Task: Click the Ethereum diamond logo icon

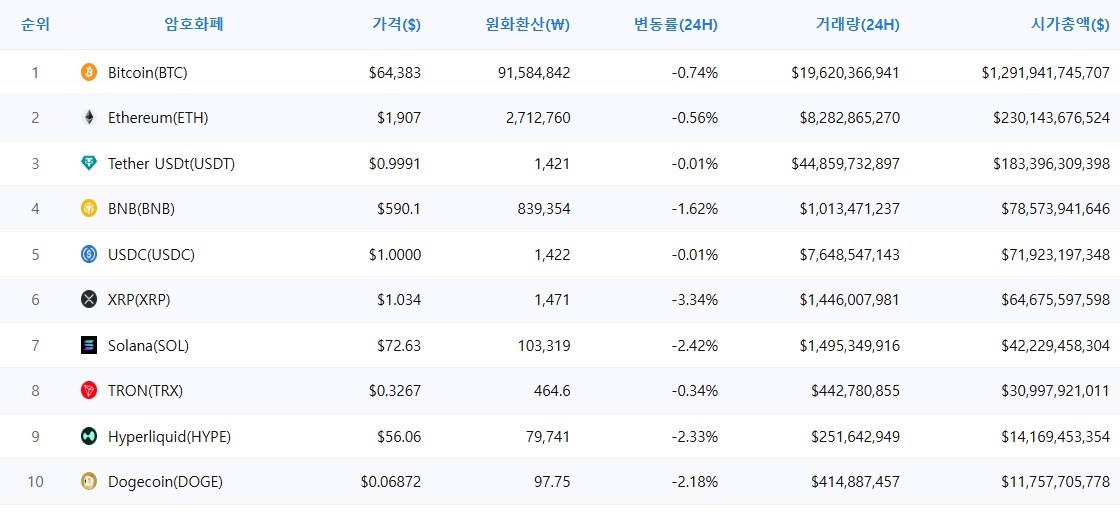Action: click(x=89, y=118)
